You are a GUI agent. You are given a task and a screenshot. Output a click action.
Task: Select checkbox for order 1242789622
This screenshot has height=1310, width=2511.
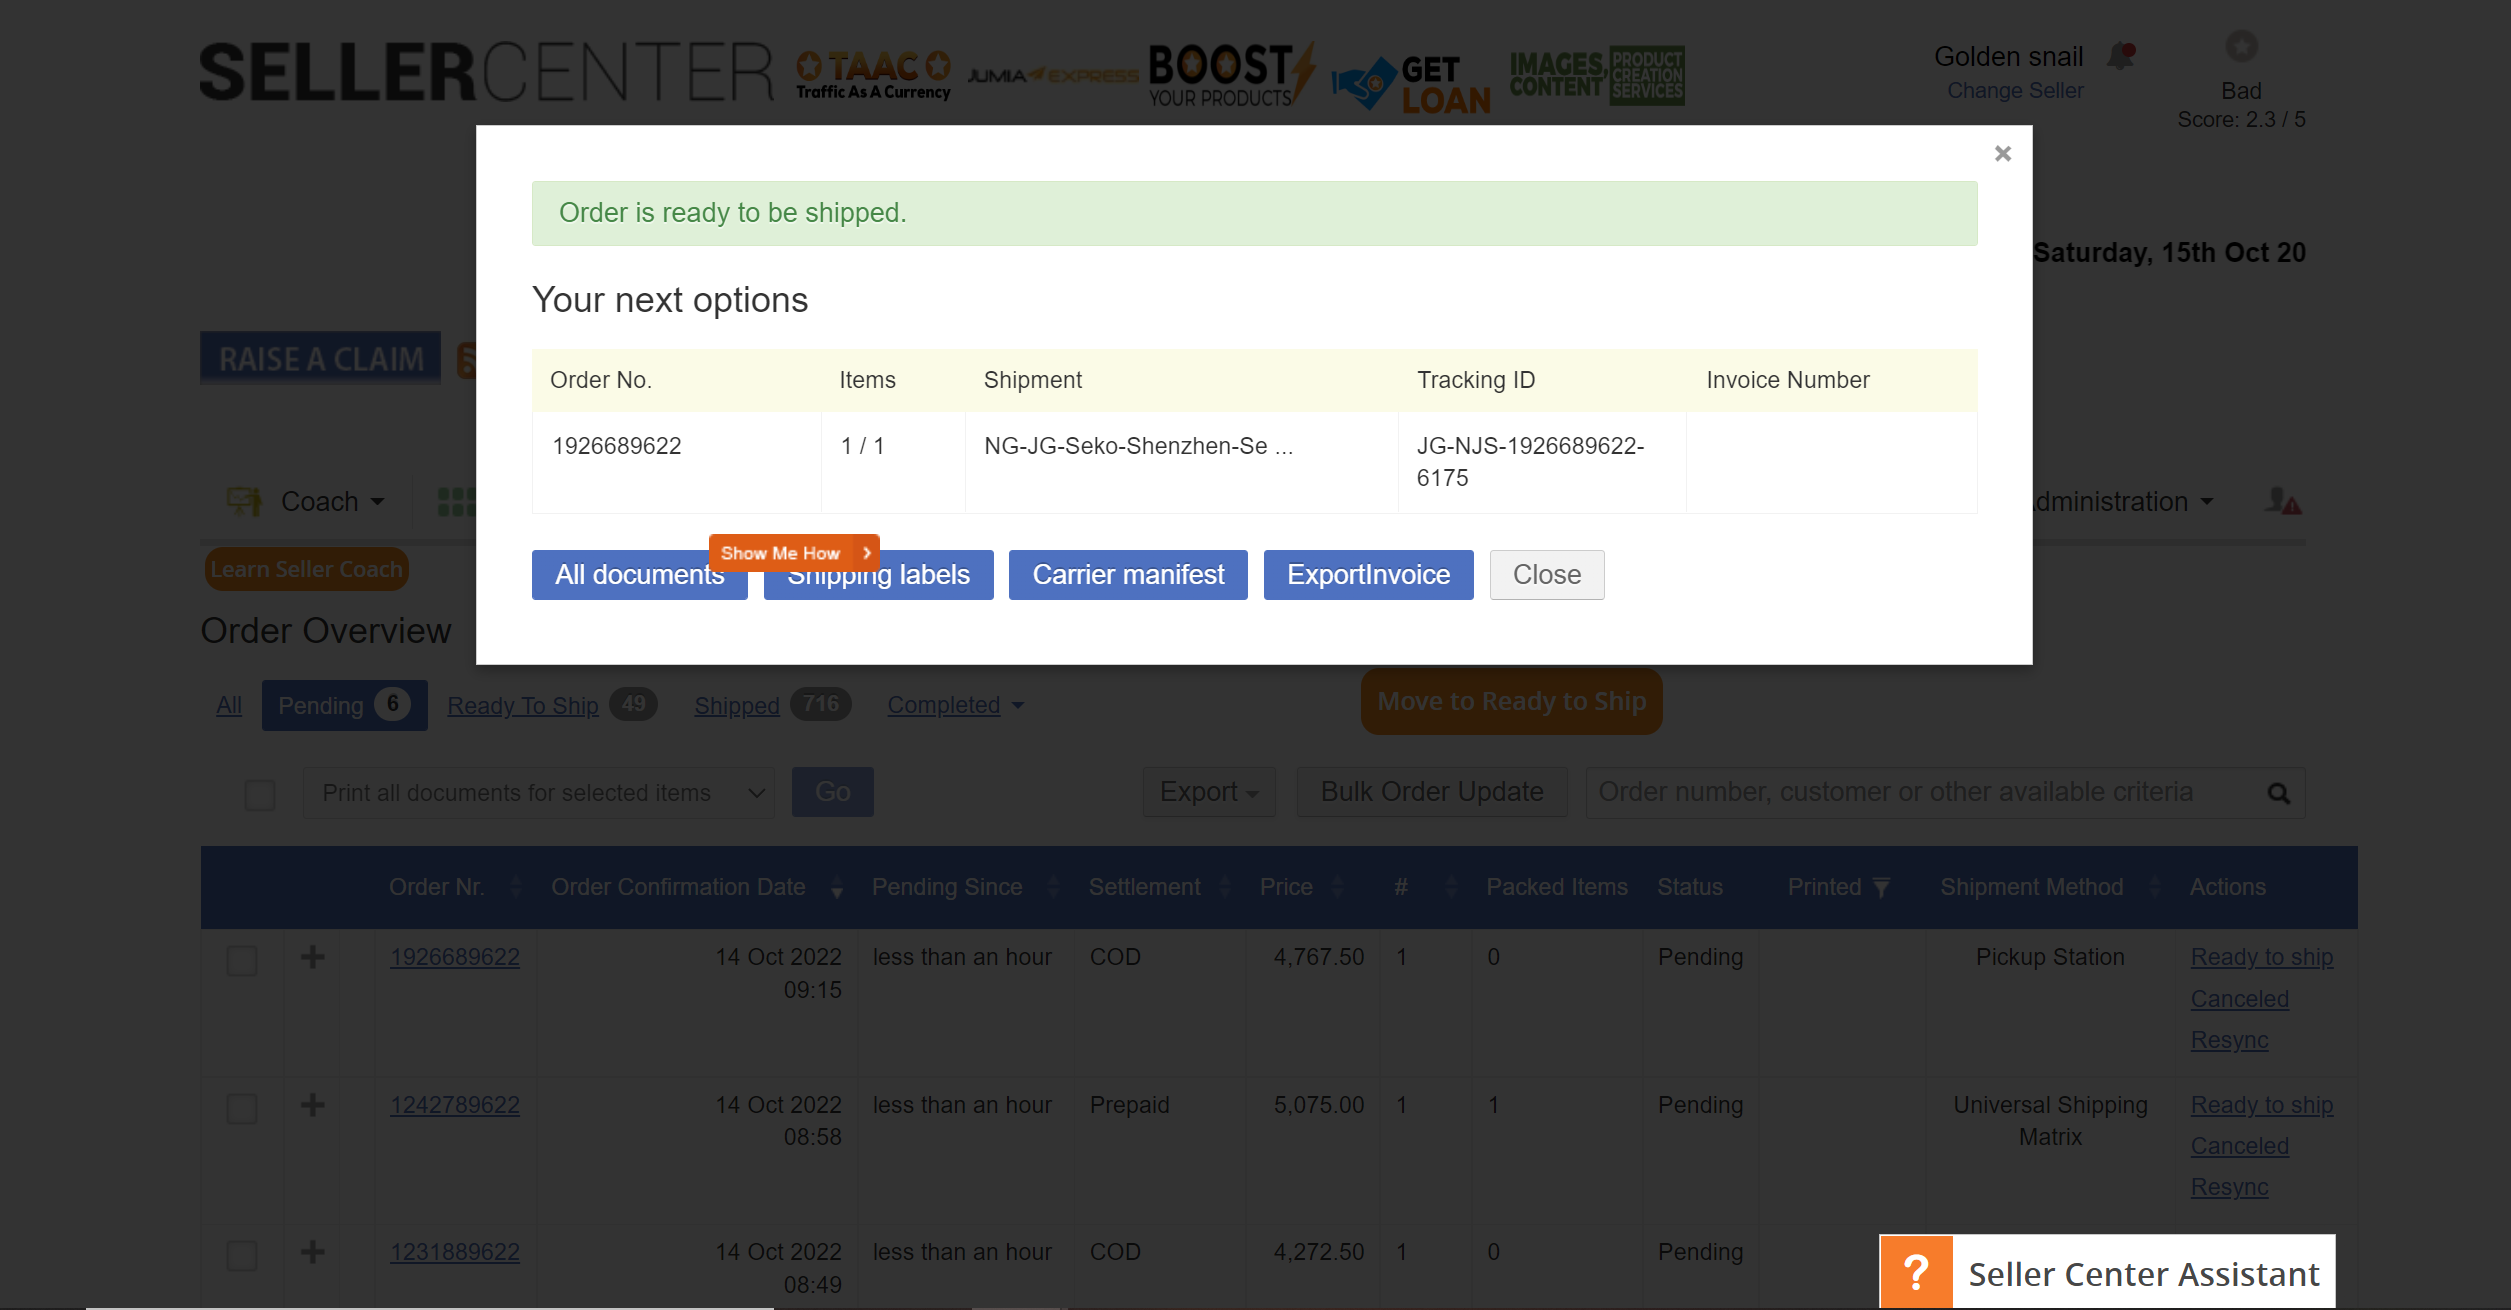[x=242, y=1108]
